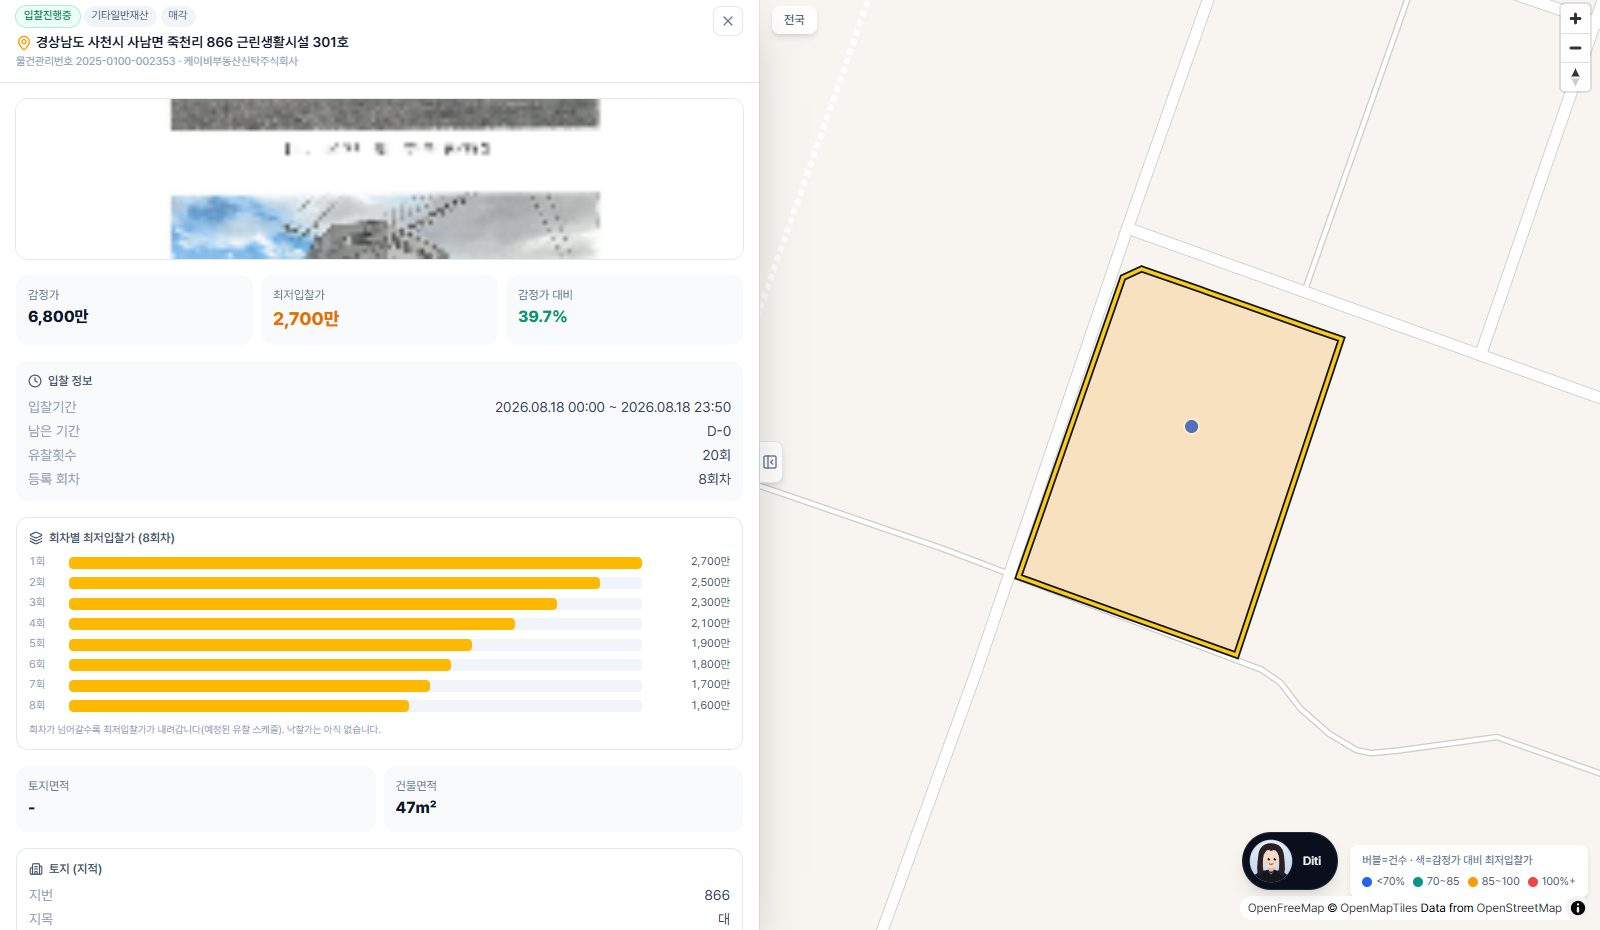Click the 매각 tag
The width and height of the screenshot is (1600, 930).
point(177,16)
